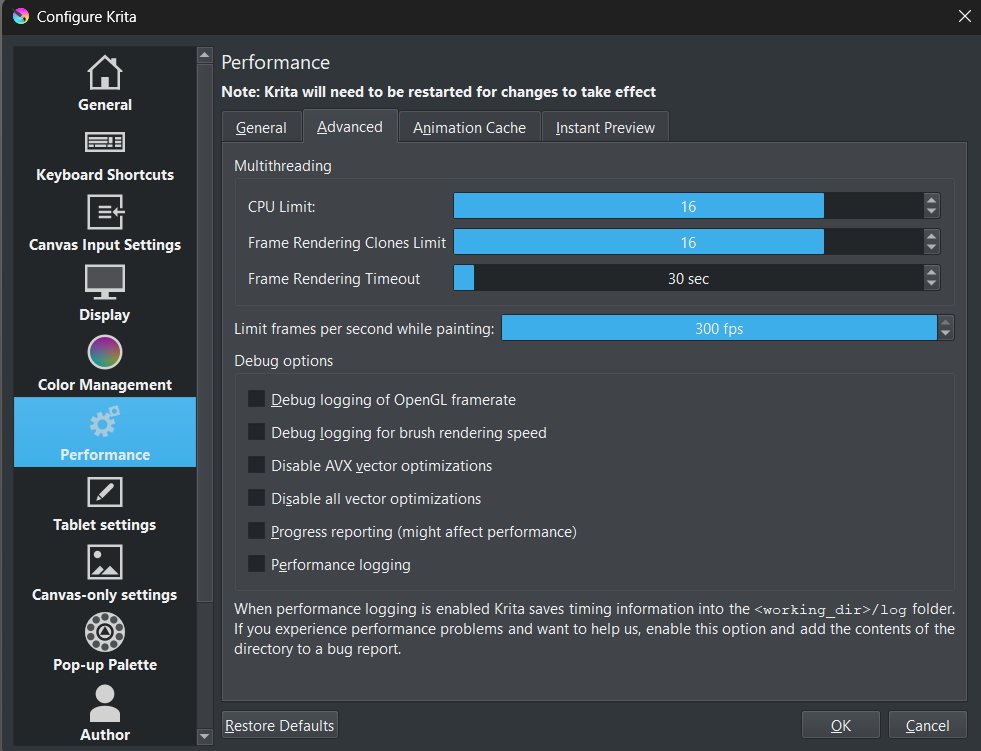
Task: Raise Frame Rendering Clones Limit value
Action: (932, 236)
